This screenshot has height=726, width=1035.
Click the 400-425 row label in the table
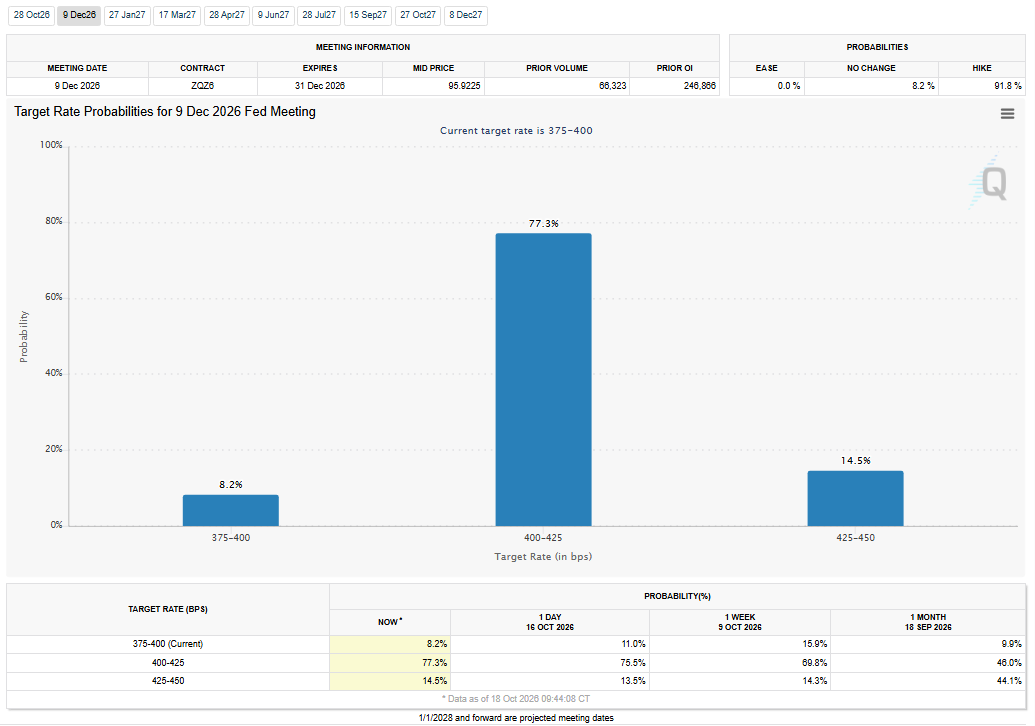(x=168, y=663)
